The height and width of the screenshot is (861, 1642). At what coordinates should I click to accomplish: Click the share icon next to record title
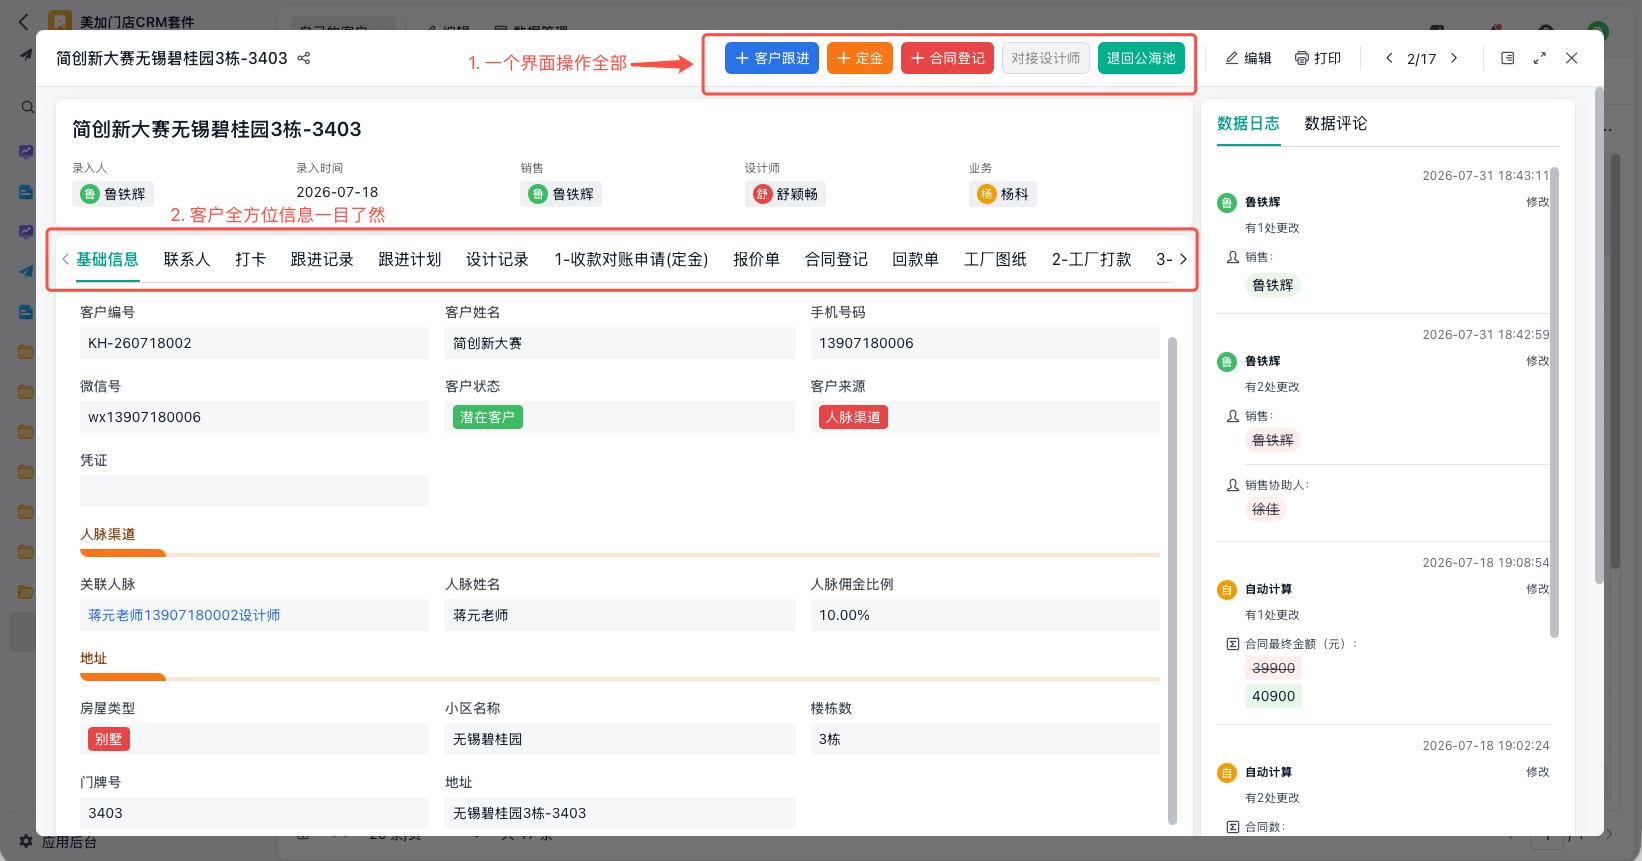(304, 58)
